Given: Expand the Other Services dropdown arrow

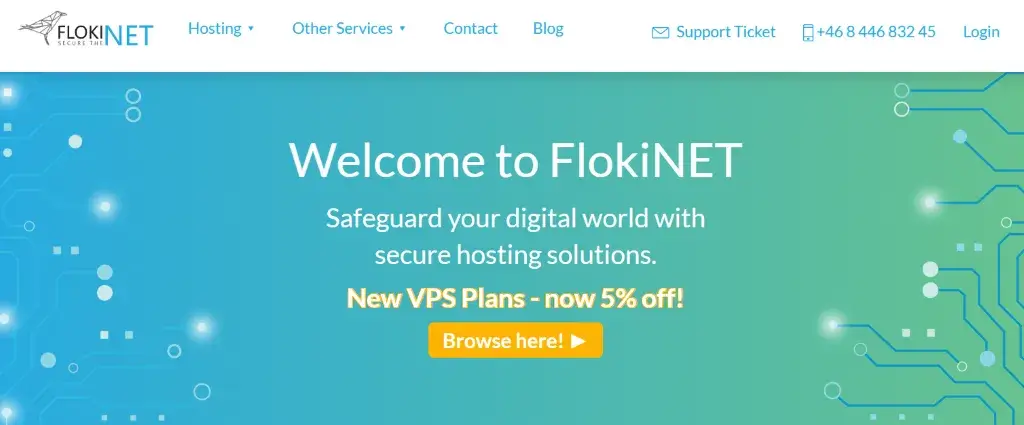Looking at the screenshot, I should pyautogui.click(x=402, y=29).
